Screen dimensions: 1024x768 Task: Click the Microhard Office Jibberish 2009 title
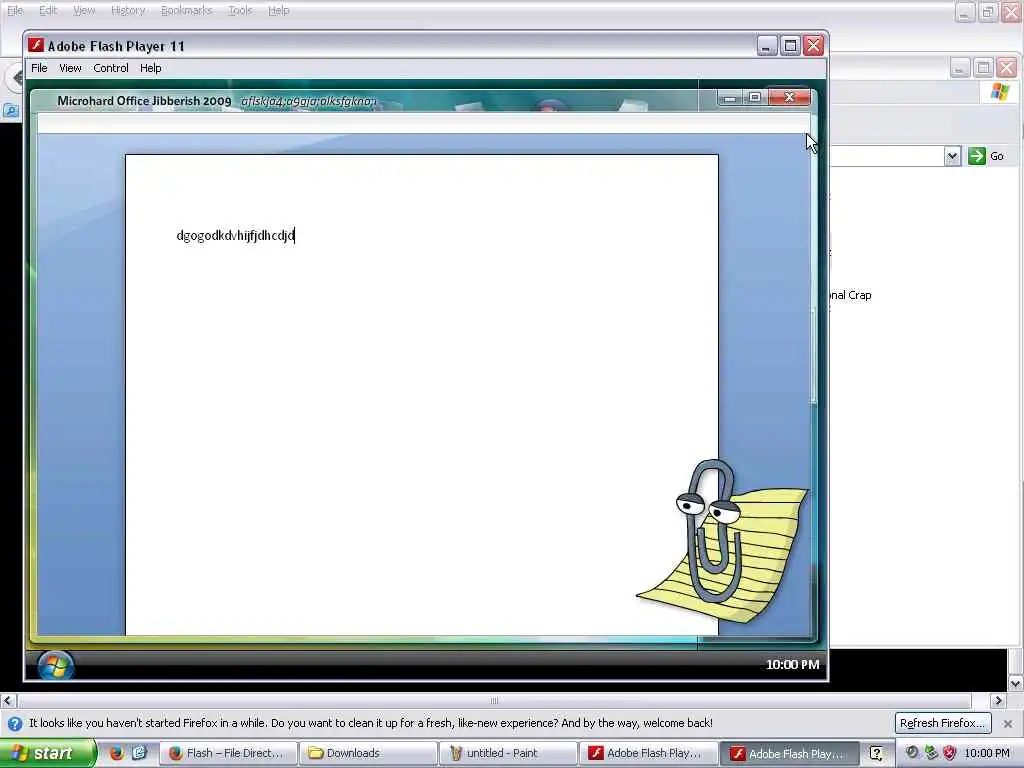(x=144, y=101)
